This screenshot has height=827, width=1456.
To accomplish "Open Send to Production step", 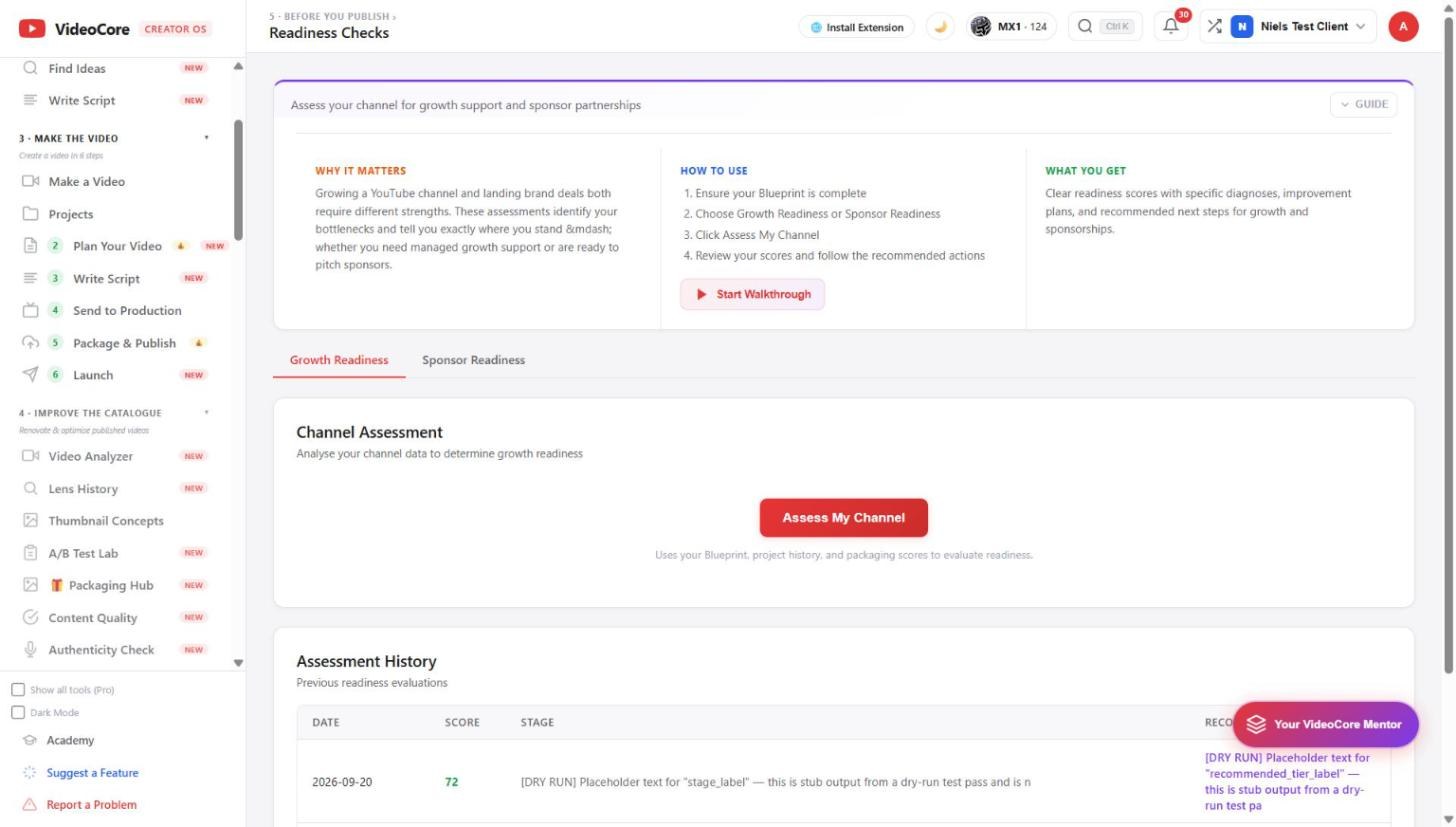I will 127,310.
